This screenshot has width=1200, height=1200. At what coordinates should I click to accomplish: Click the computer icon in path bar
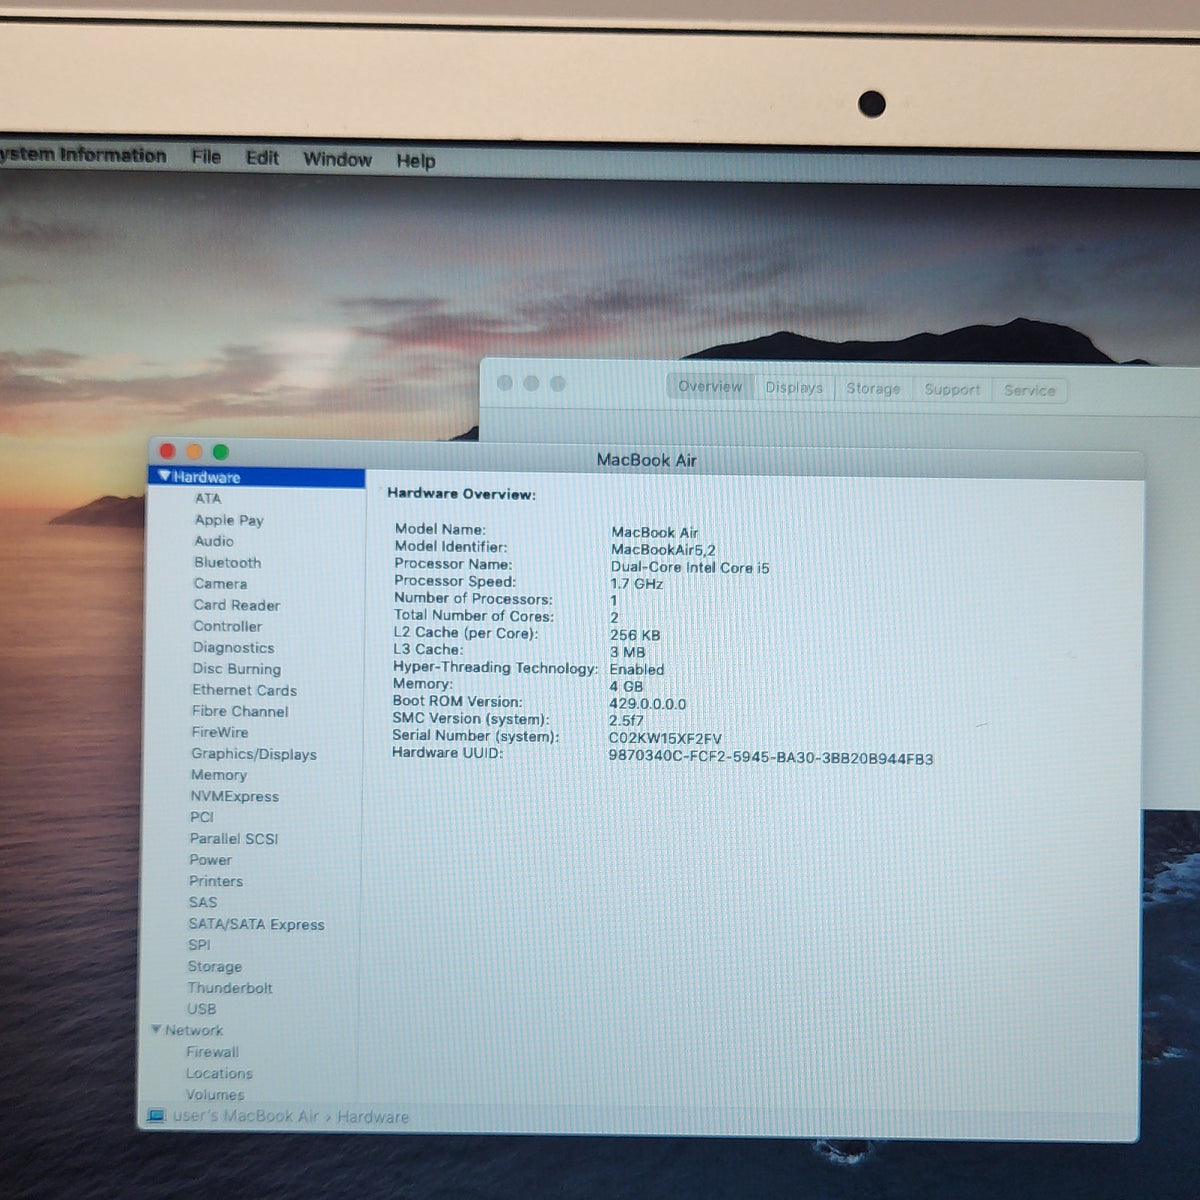click(x=156, y=1116)
